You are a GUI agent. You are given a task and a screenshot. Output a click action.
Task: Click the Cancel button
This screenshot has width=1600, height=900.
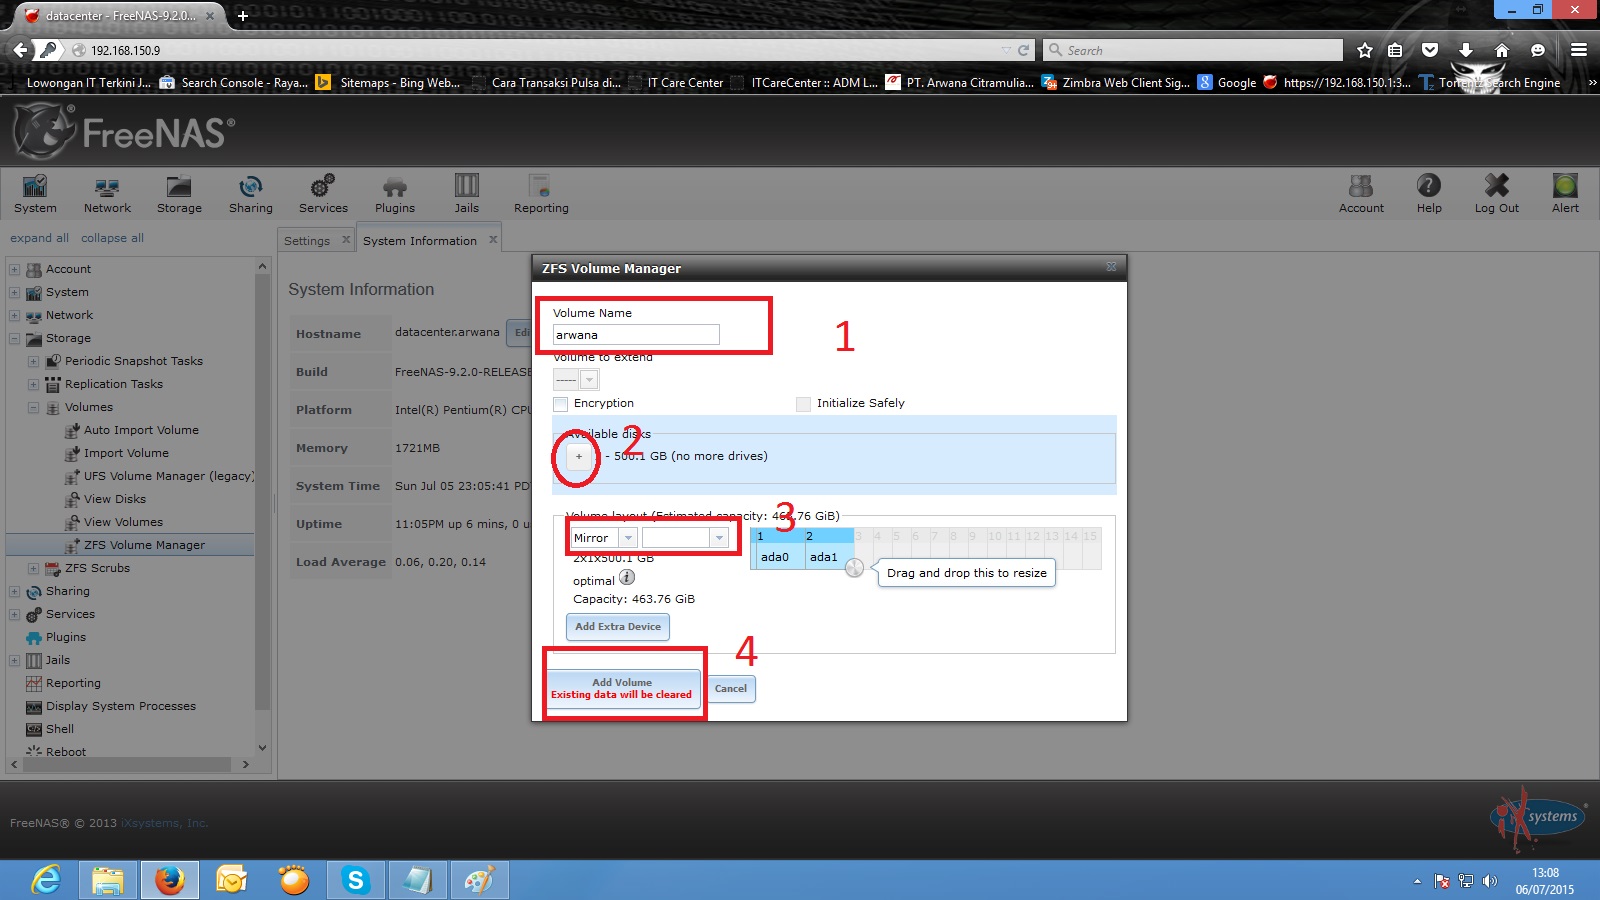point(731,689)
